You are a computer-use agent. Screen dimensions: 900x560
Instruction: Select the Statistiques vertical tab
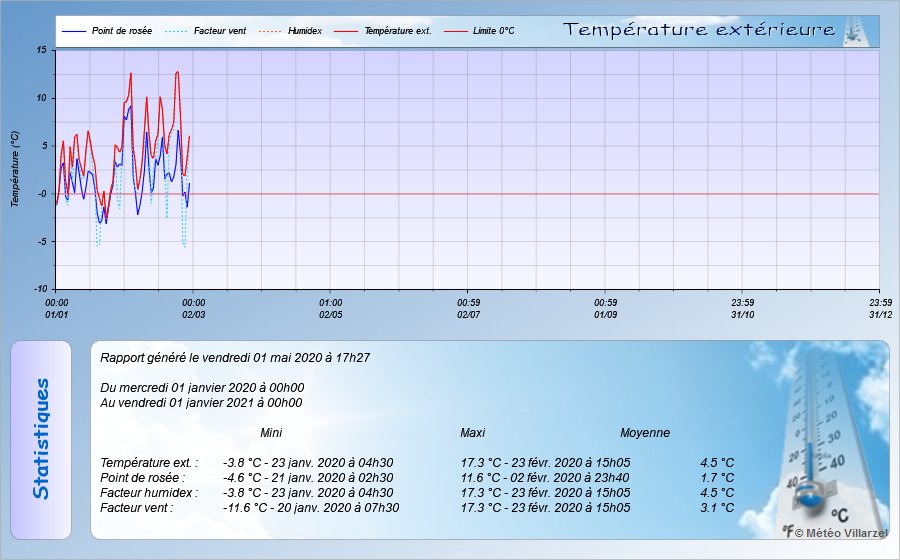(x=40, y=439)
